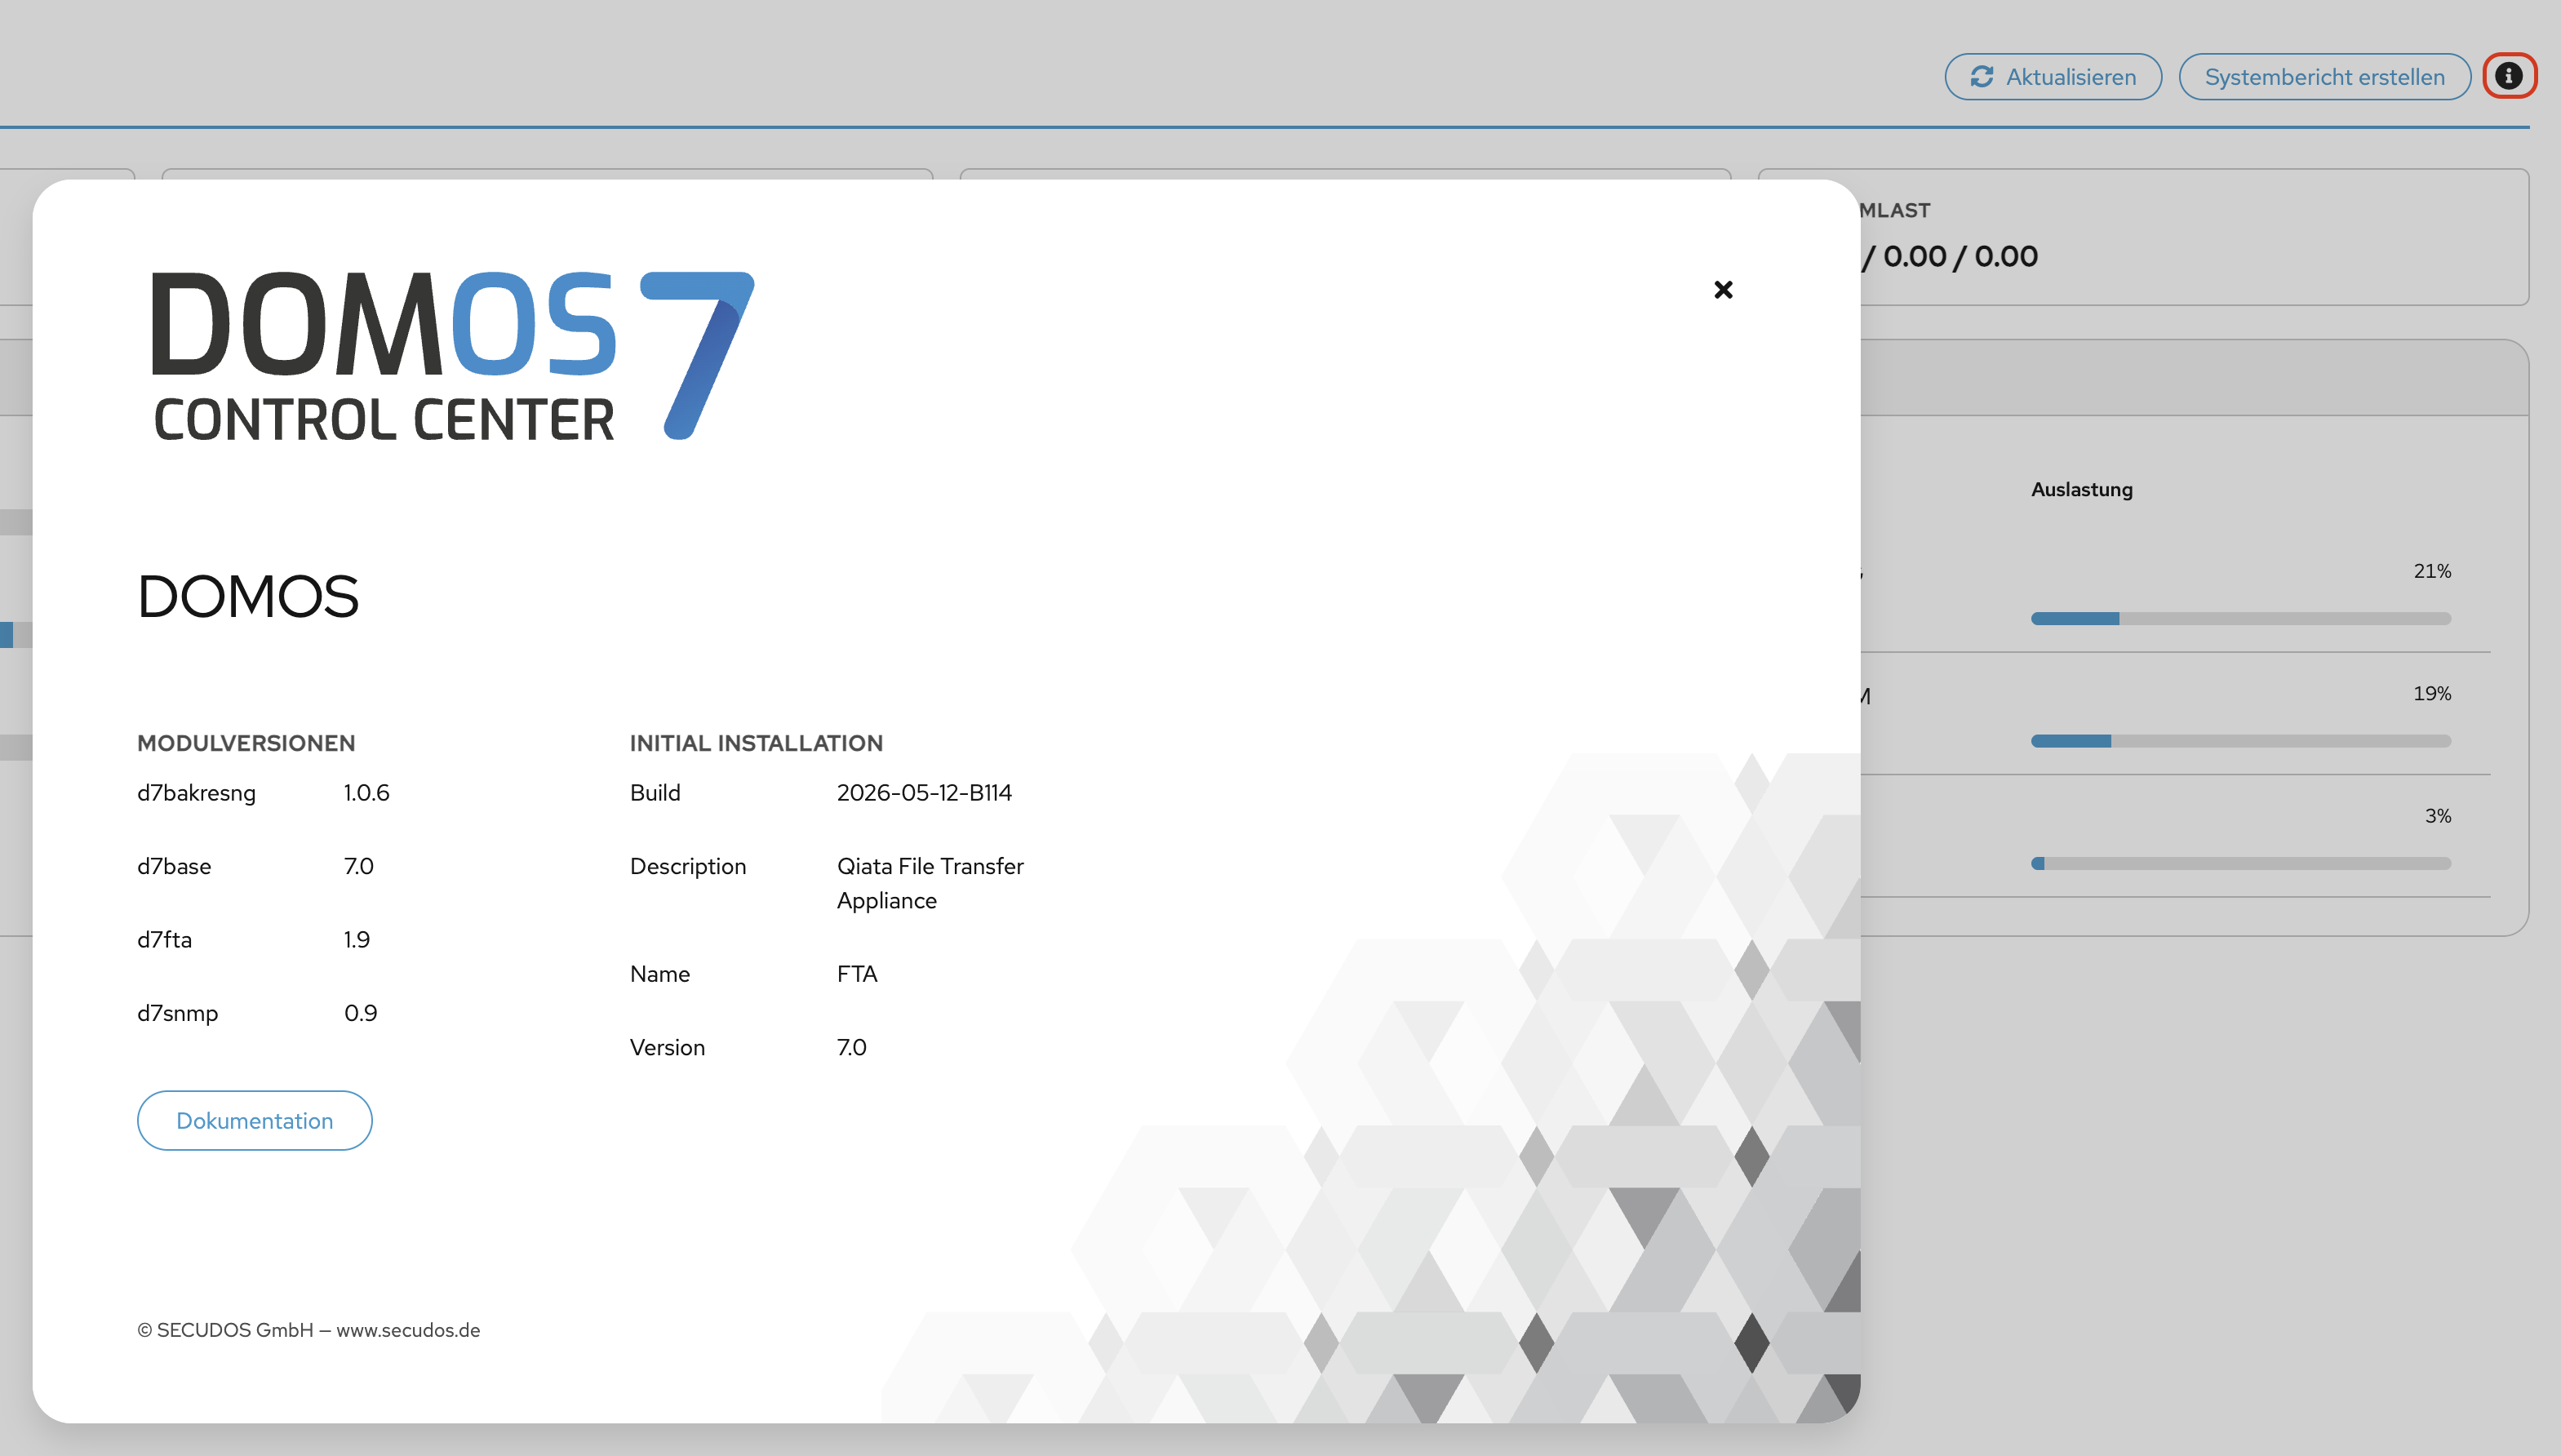Click the MODULVERSIONEN heading

click(246, 743)
